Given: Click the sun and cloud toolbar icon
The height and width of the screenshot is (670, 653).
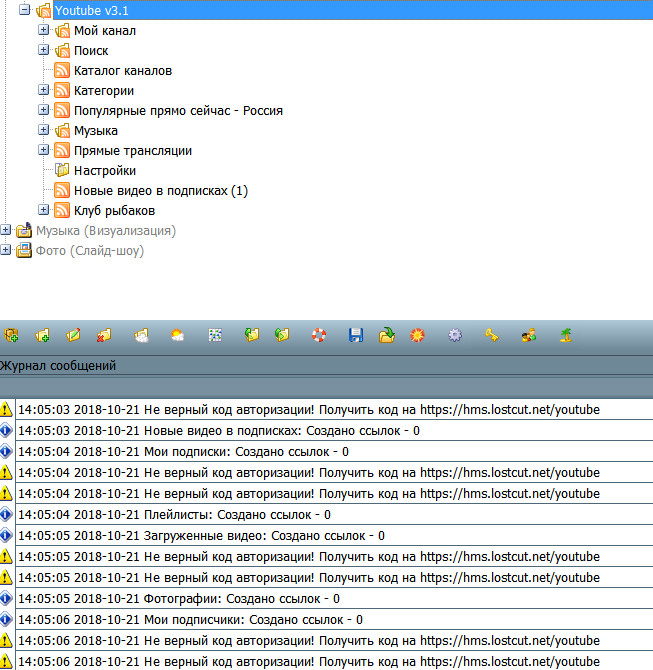Looking at the screenshot, I should tap(177, 336).
